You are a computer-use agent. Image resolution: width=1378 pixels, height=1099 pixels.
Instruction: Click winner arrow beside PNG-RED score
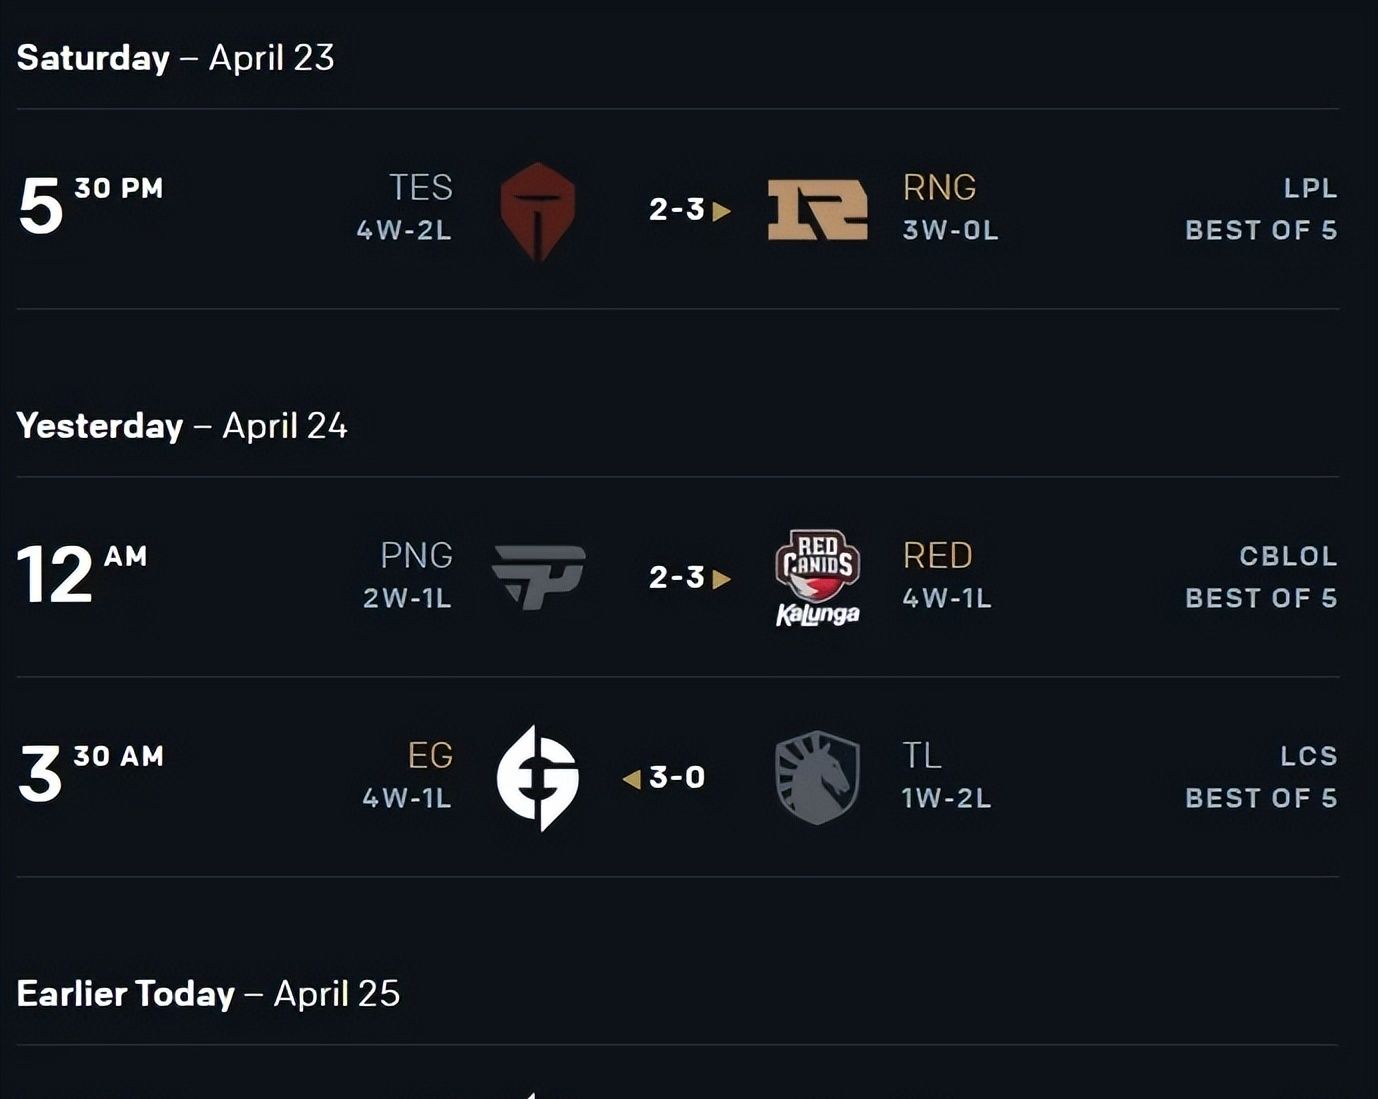pyautogui.click(x=721, y=579)
